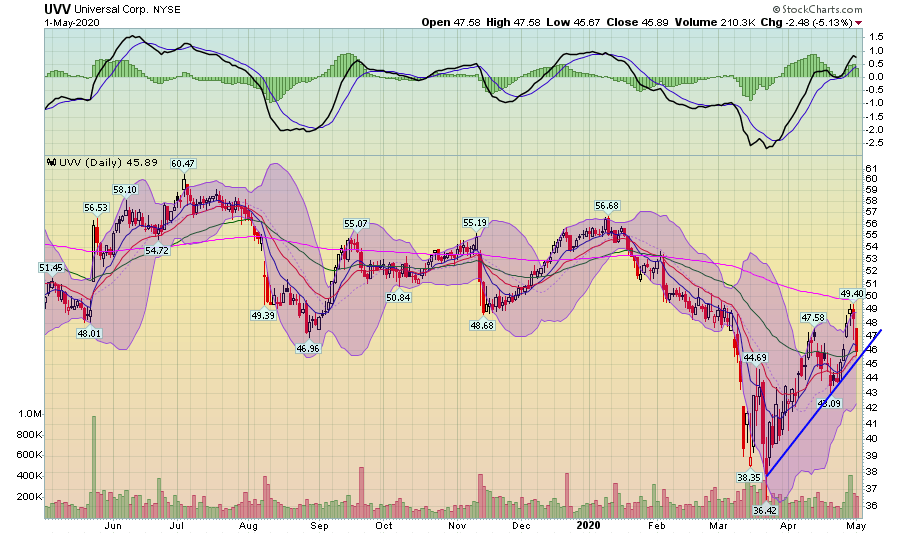
Task: Click the 55.07 price label
Action: click(x=356, y=223)
